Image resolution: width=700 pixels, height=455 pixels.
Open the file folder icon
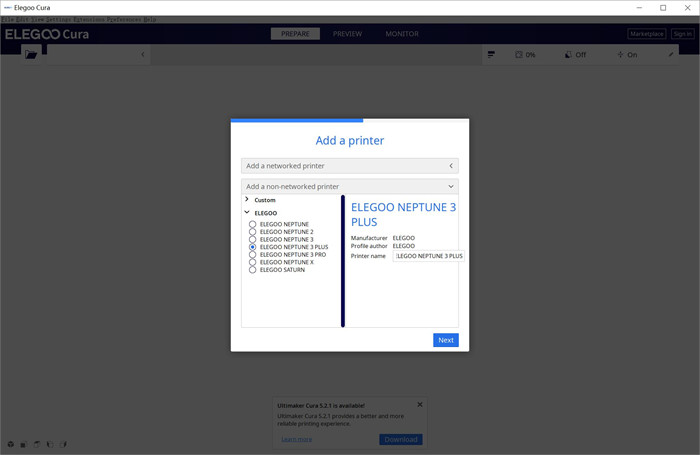click(31, 54)
